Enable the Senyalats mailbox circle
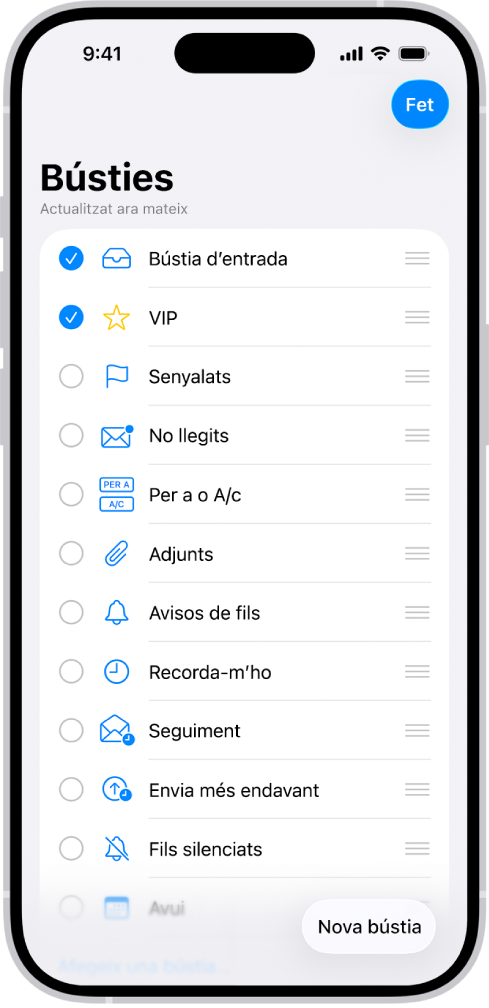The image size is (489, 1008). point(71,377)
